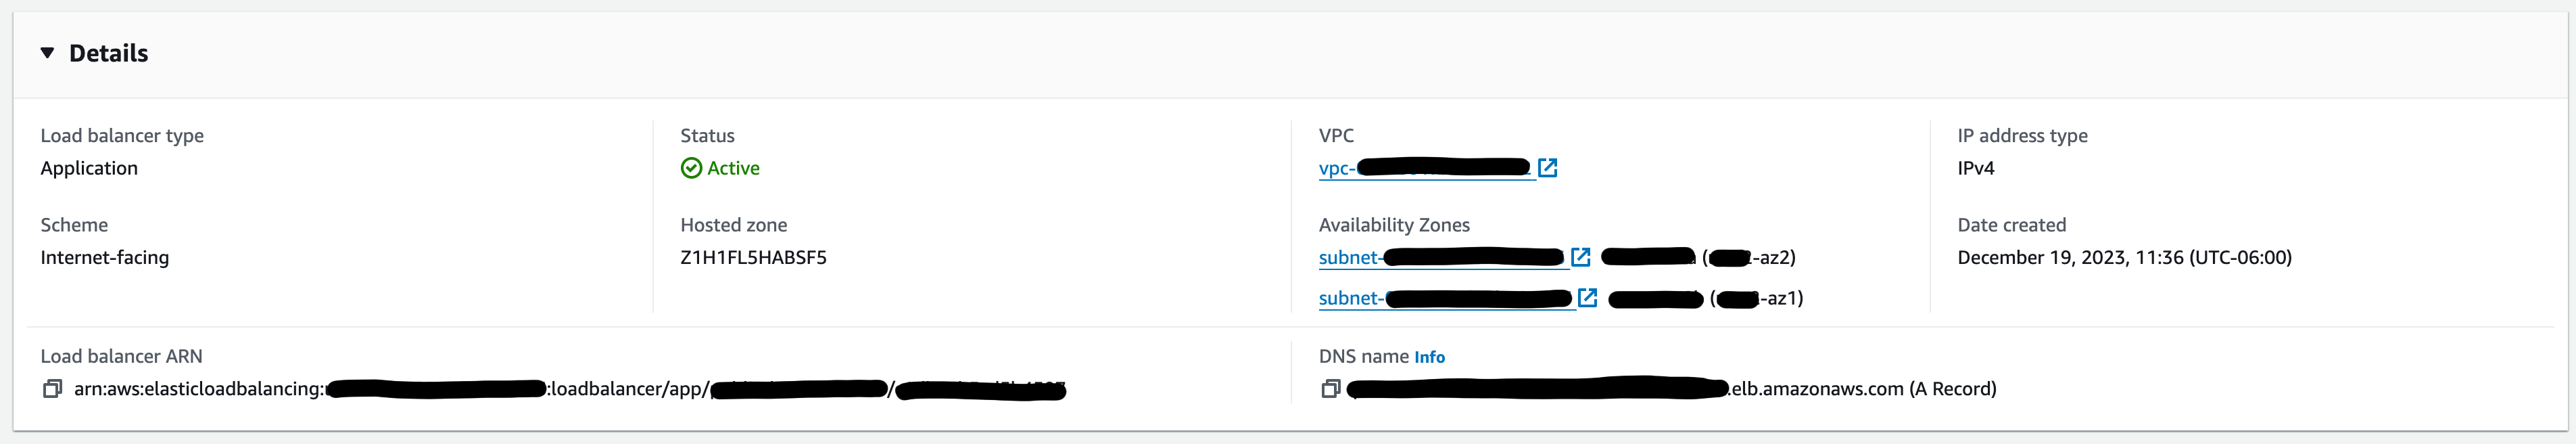Open the VPC link

pos(1420,168)
